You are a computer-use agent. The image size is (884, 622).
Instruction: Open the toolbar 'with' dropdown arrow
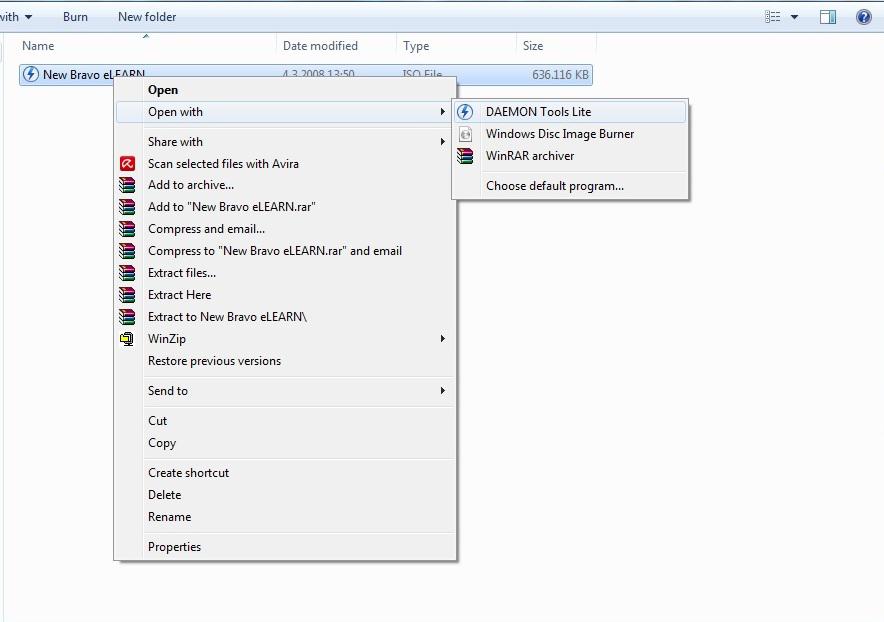click(x=28, y=17)
